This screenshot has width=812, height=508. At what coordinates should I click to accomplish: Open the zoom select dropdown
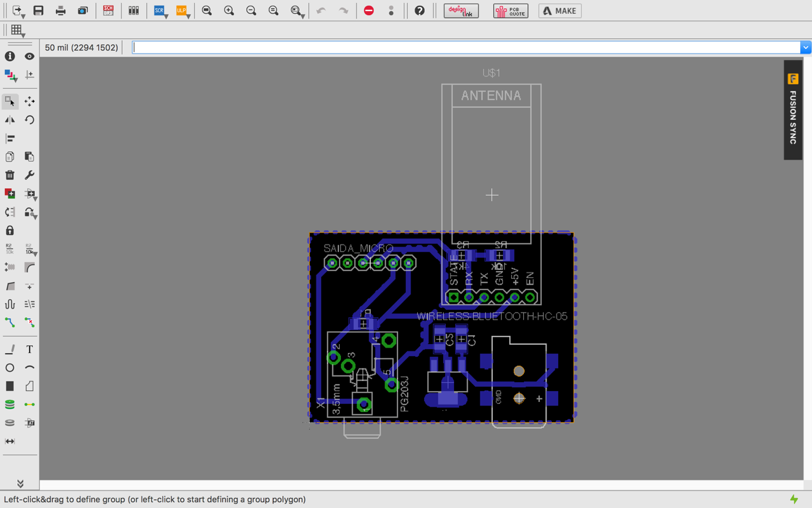(297, 11)
